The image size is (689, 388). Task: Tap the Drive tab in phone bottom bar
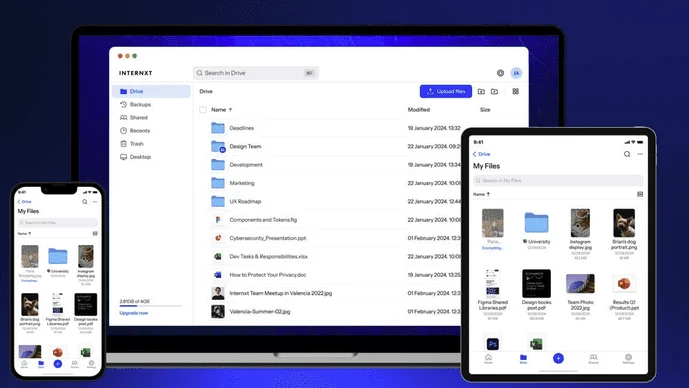[41, 364]
